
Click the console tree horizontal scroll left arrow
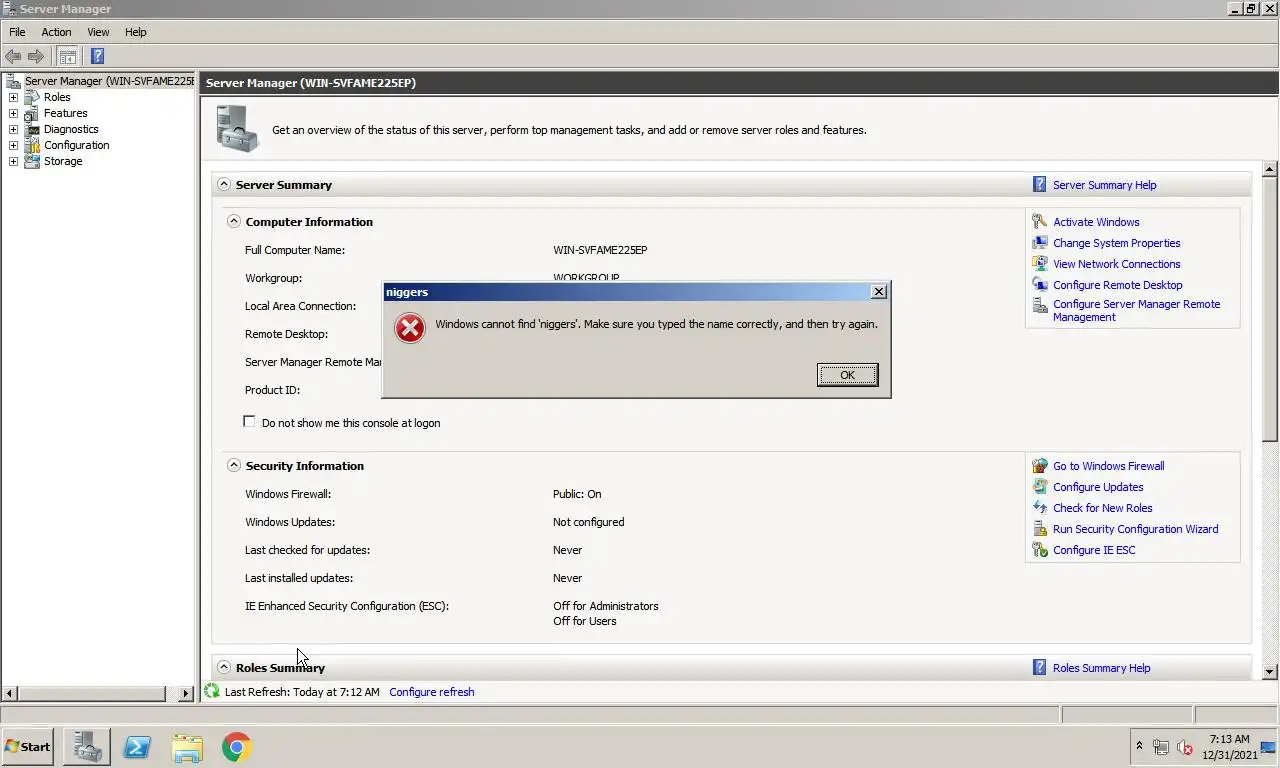[x=10, y=693]
